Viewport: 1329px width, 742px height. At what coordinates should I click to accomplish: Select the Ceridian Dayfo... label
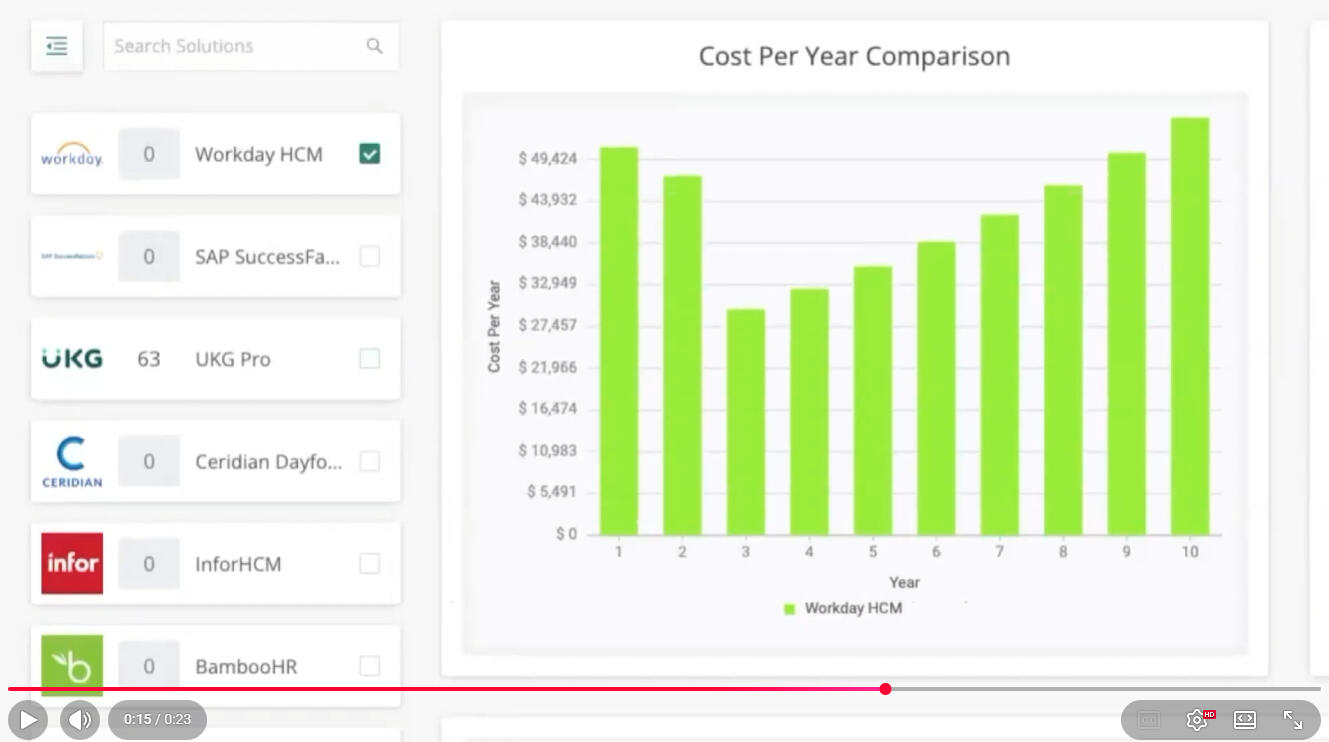268,462
